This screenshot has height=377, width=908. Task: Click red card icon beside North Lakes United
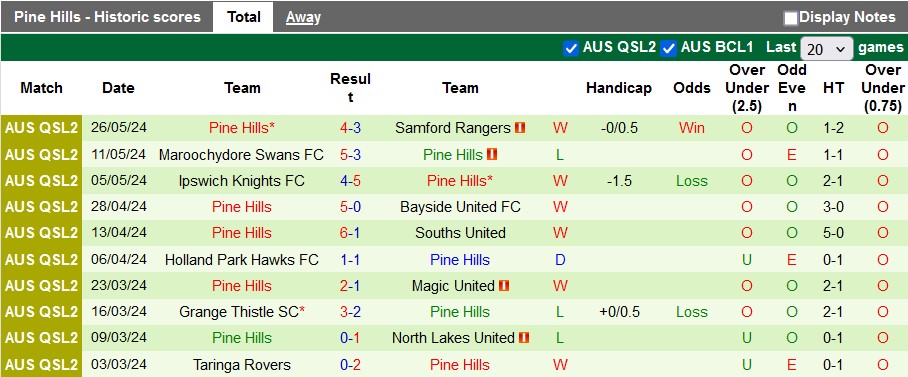pos(524,338)
